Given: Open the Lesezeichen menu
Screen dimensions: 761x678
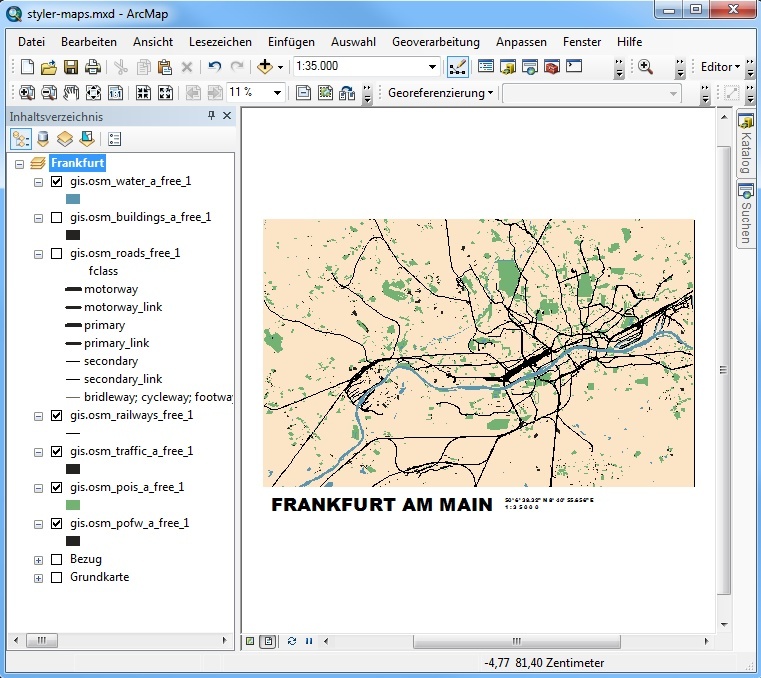Looking at the screenshot, I should (220, 42).
